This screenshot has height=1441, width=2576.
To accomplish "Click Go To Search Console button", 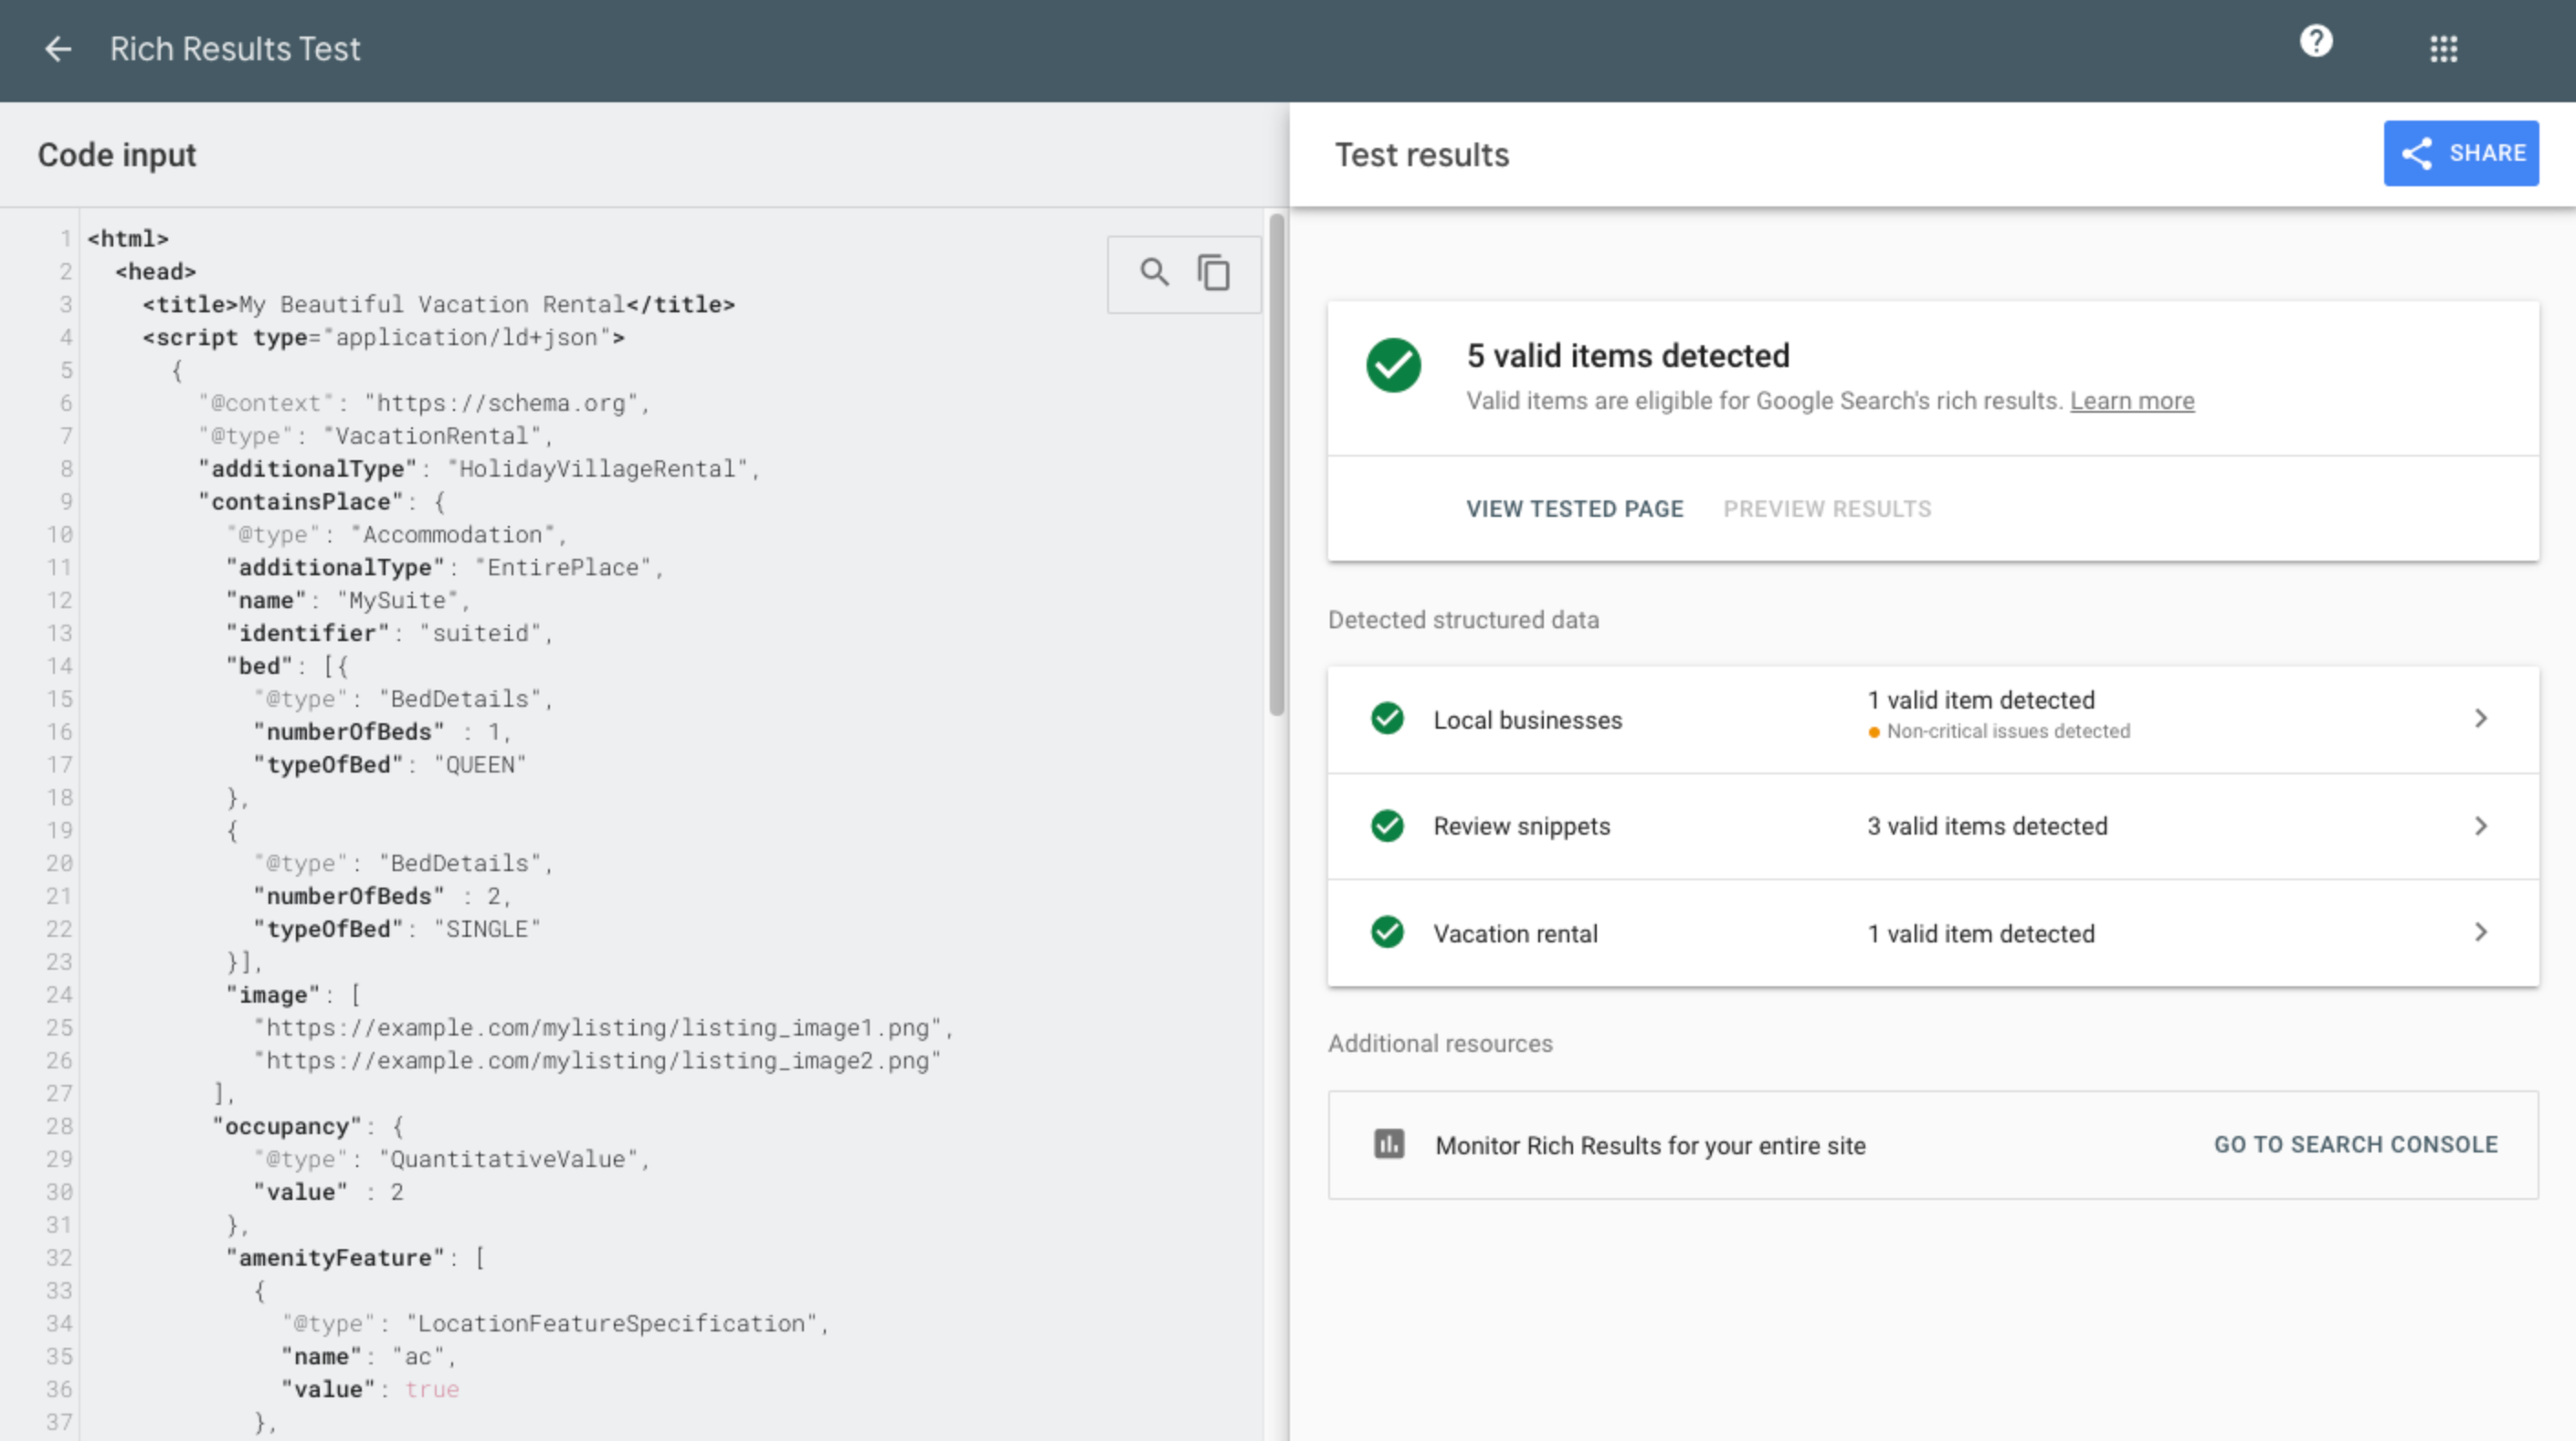I will [2357, 1144].
